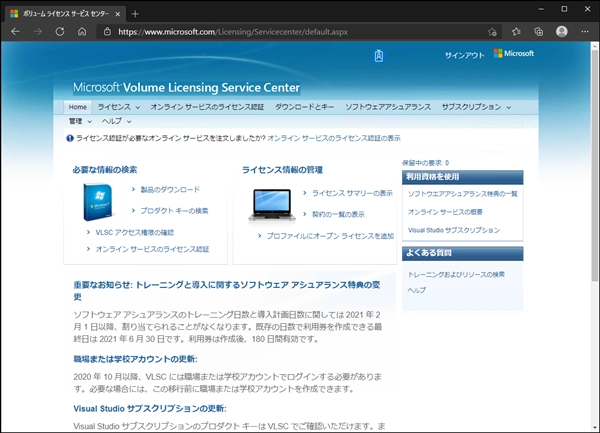
Task: Go to browser home page icon
Action: pyautogui.click(x=82, y=32)
